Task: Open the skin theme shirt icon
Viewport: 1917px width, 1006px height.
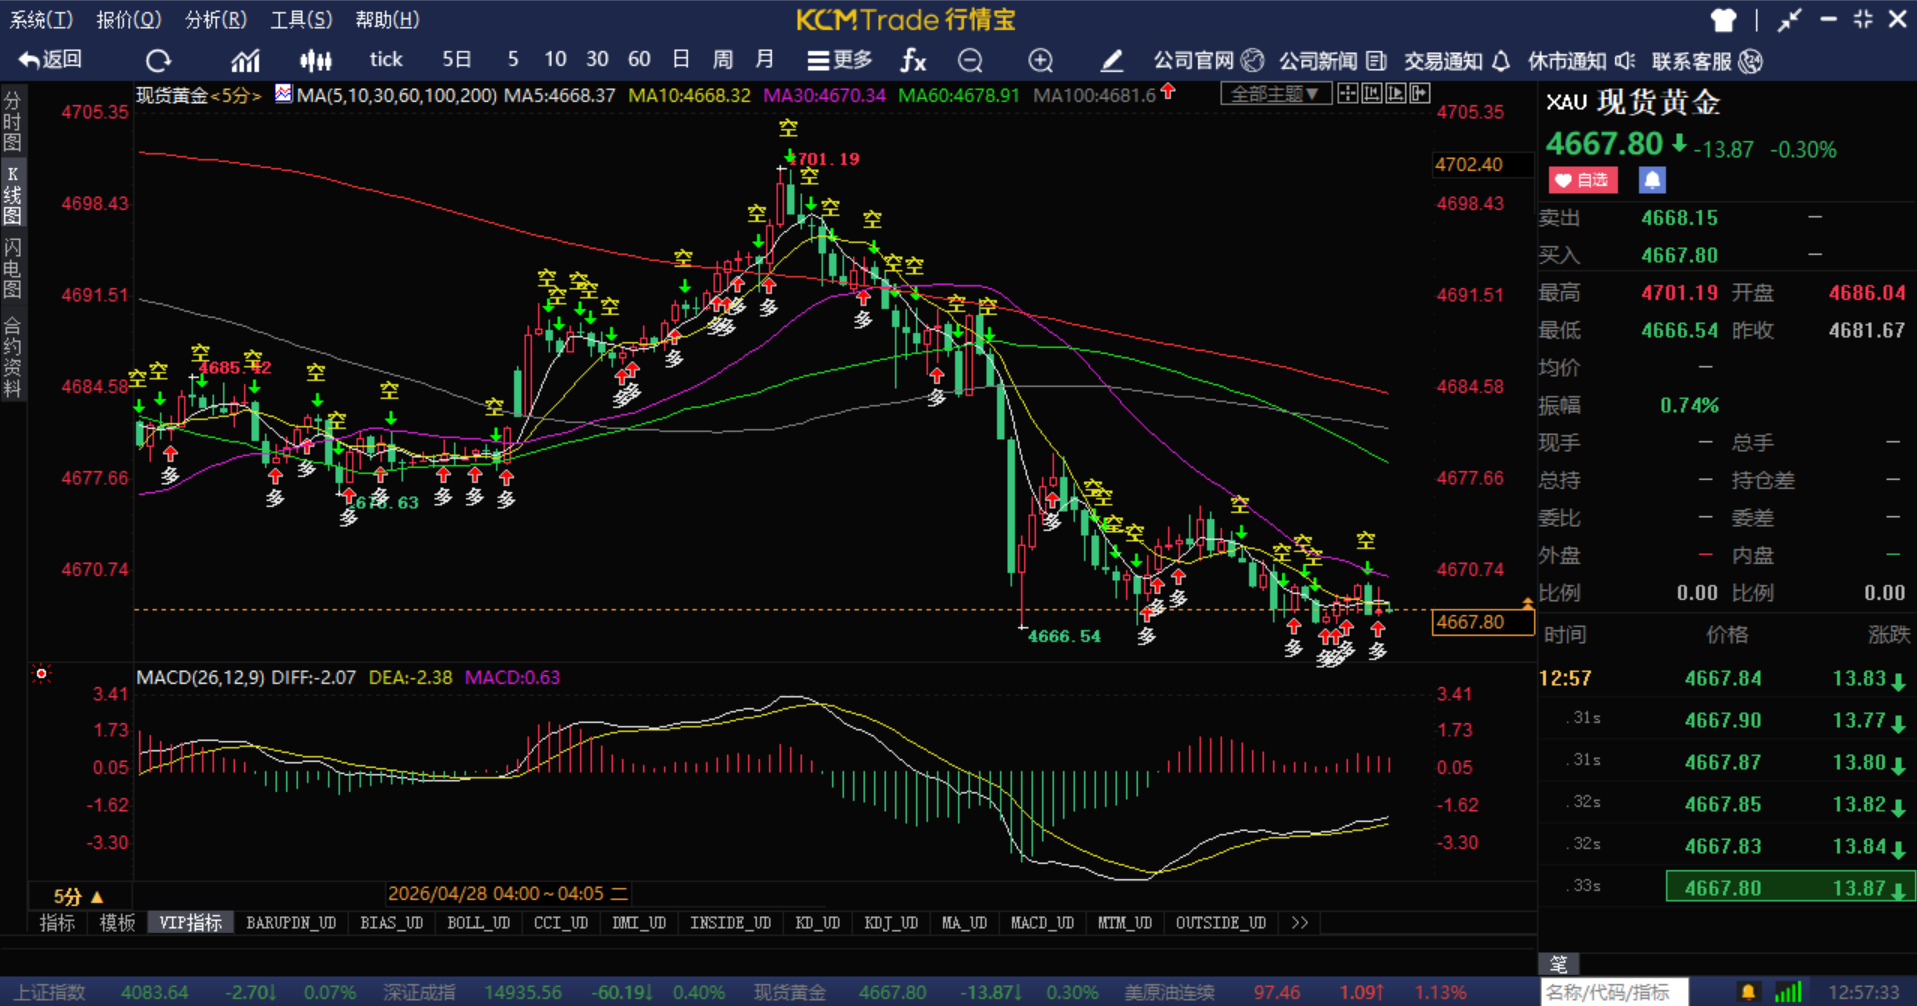Action: point(1723,20)
